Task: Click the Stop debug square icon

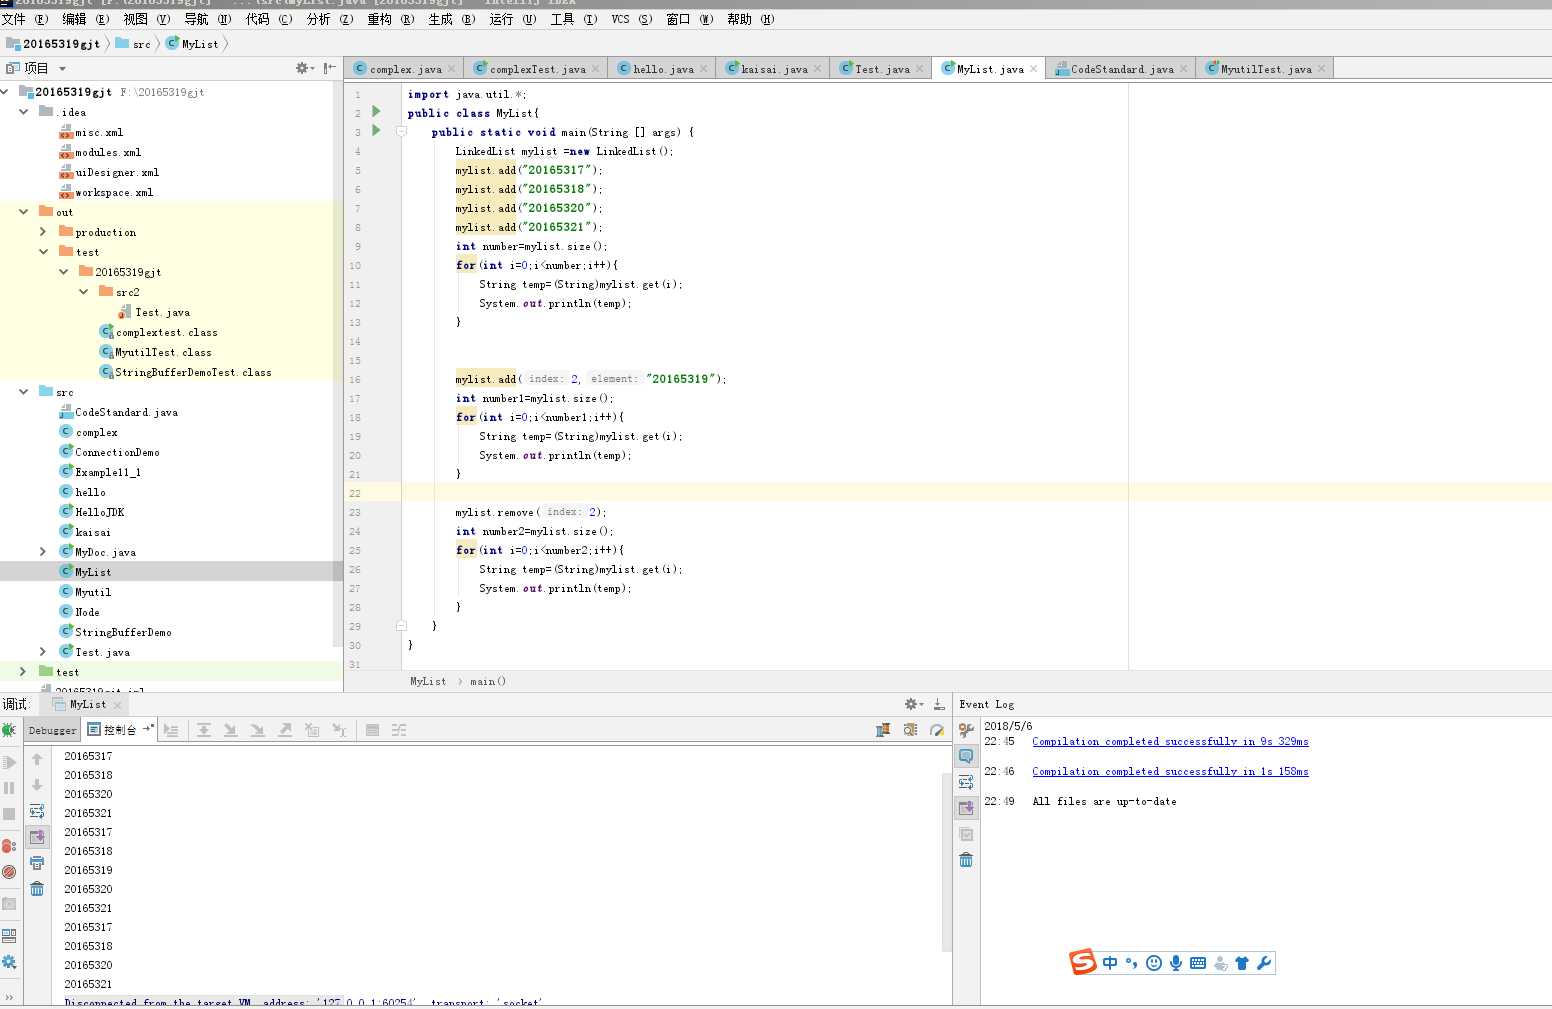Action: 9,814
